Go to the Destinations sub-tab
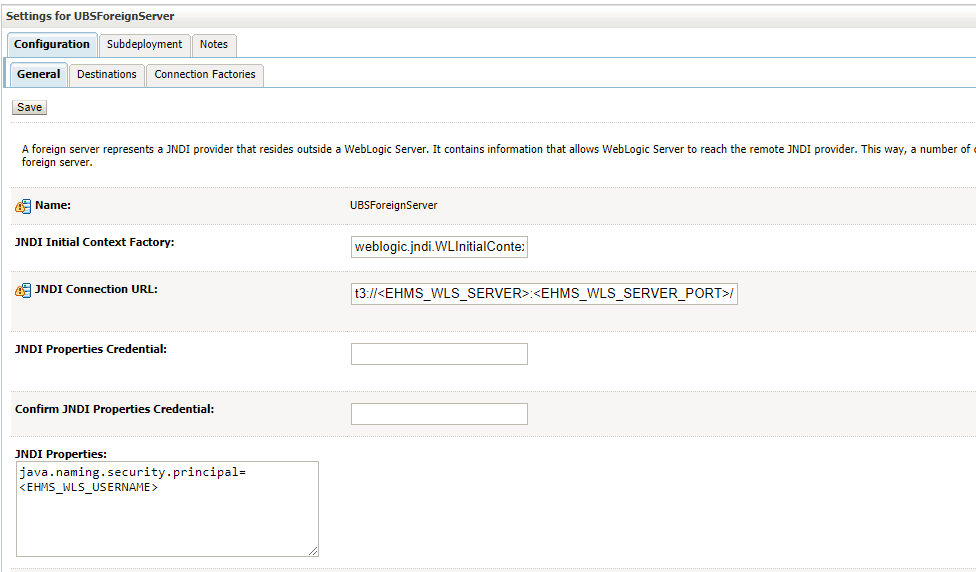976x572 pixels. point(107,74)
